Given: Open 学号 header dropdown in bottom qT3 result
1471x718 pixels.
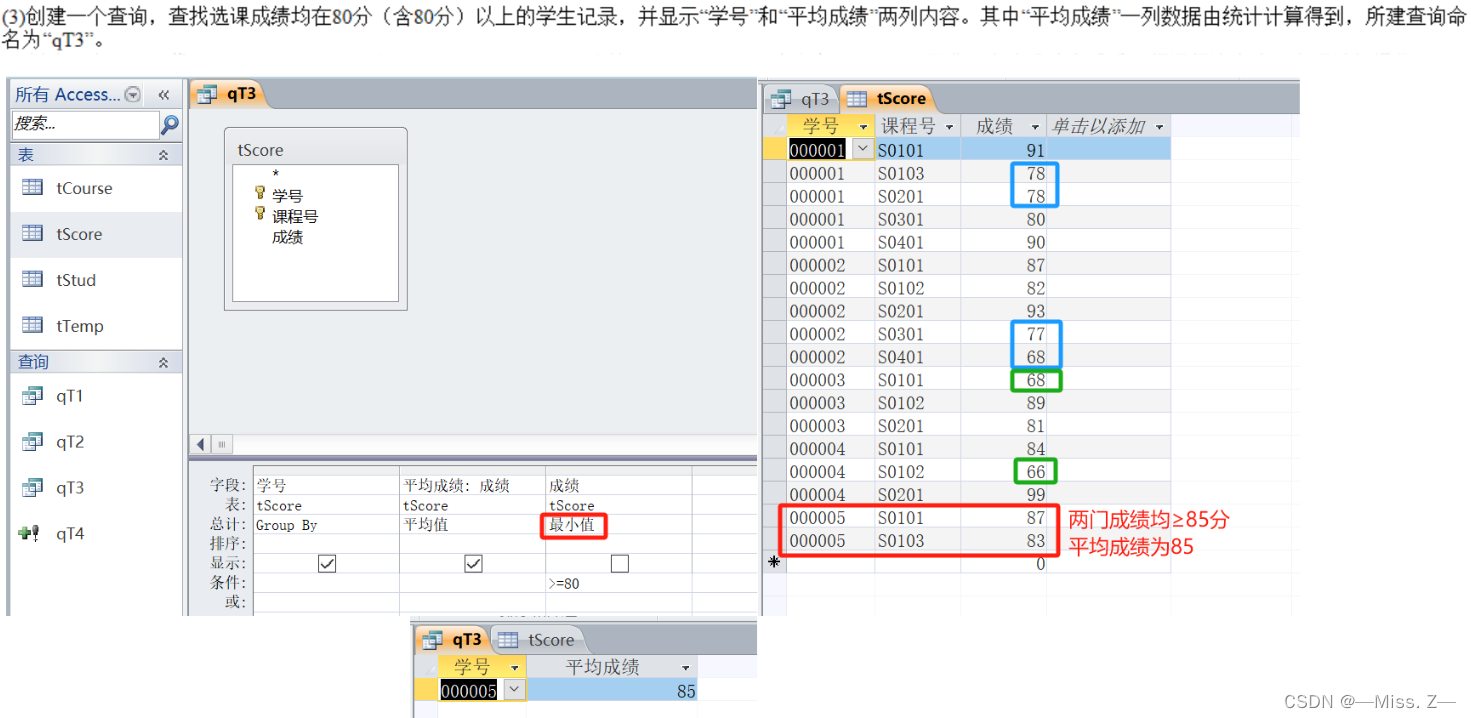Looking at the screenshot, I should 514,668.
